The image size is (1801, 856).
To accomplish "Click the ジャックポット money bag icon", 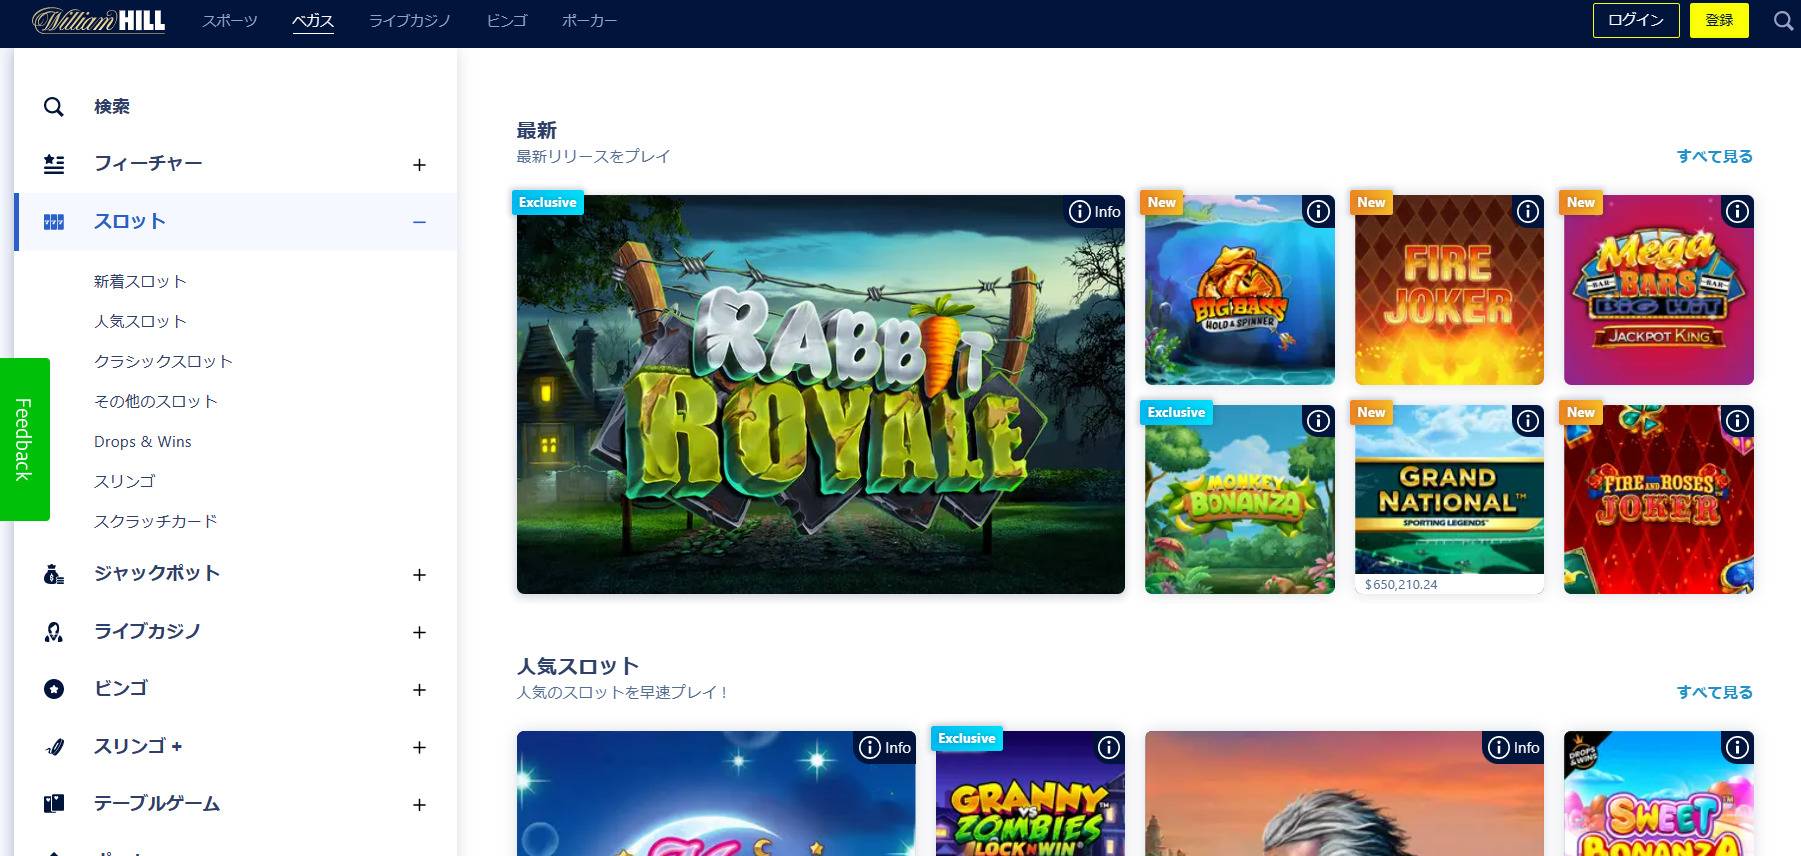I will point(54,575).
